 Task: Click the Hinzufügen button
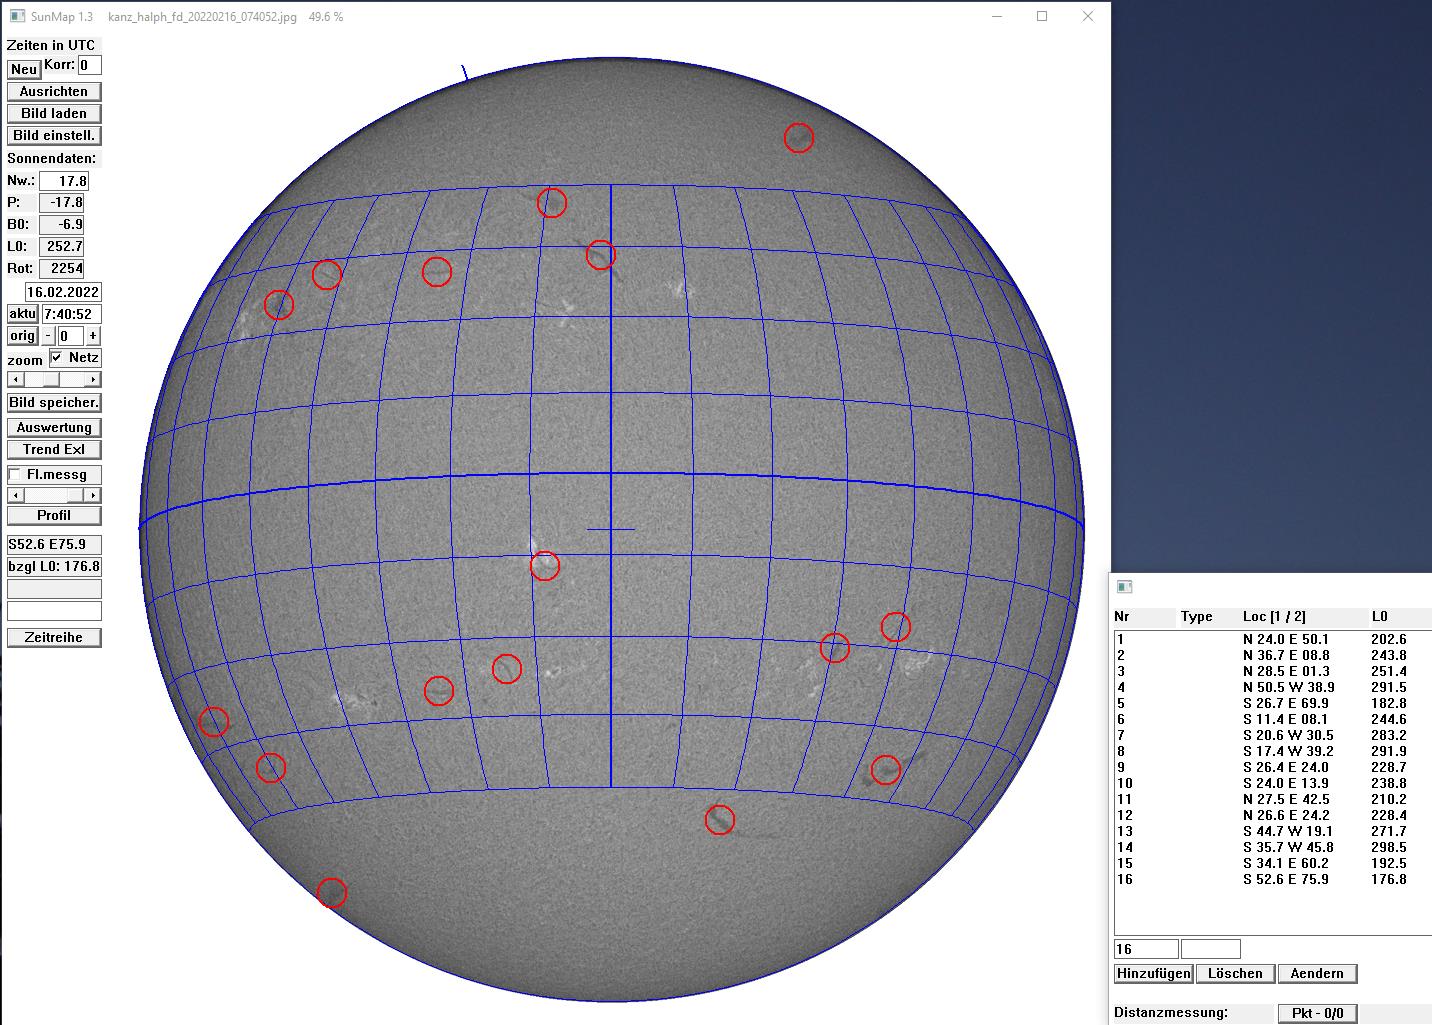(1153, 973)
